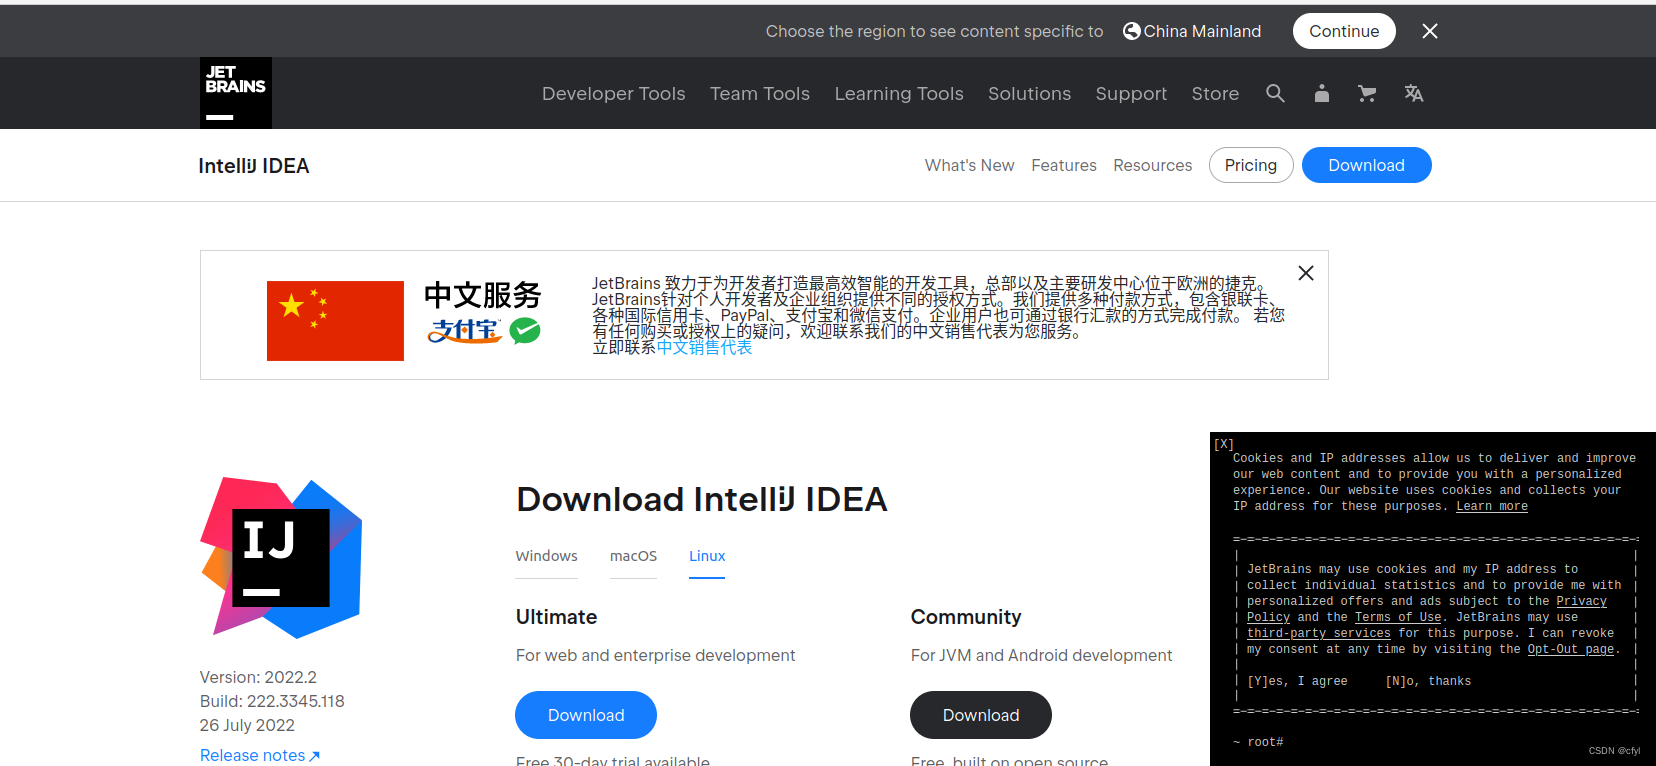Click the Version: 2022.2 text
The width and height of the screenshot is (1656, 766).
[258, 677]
